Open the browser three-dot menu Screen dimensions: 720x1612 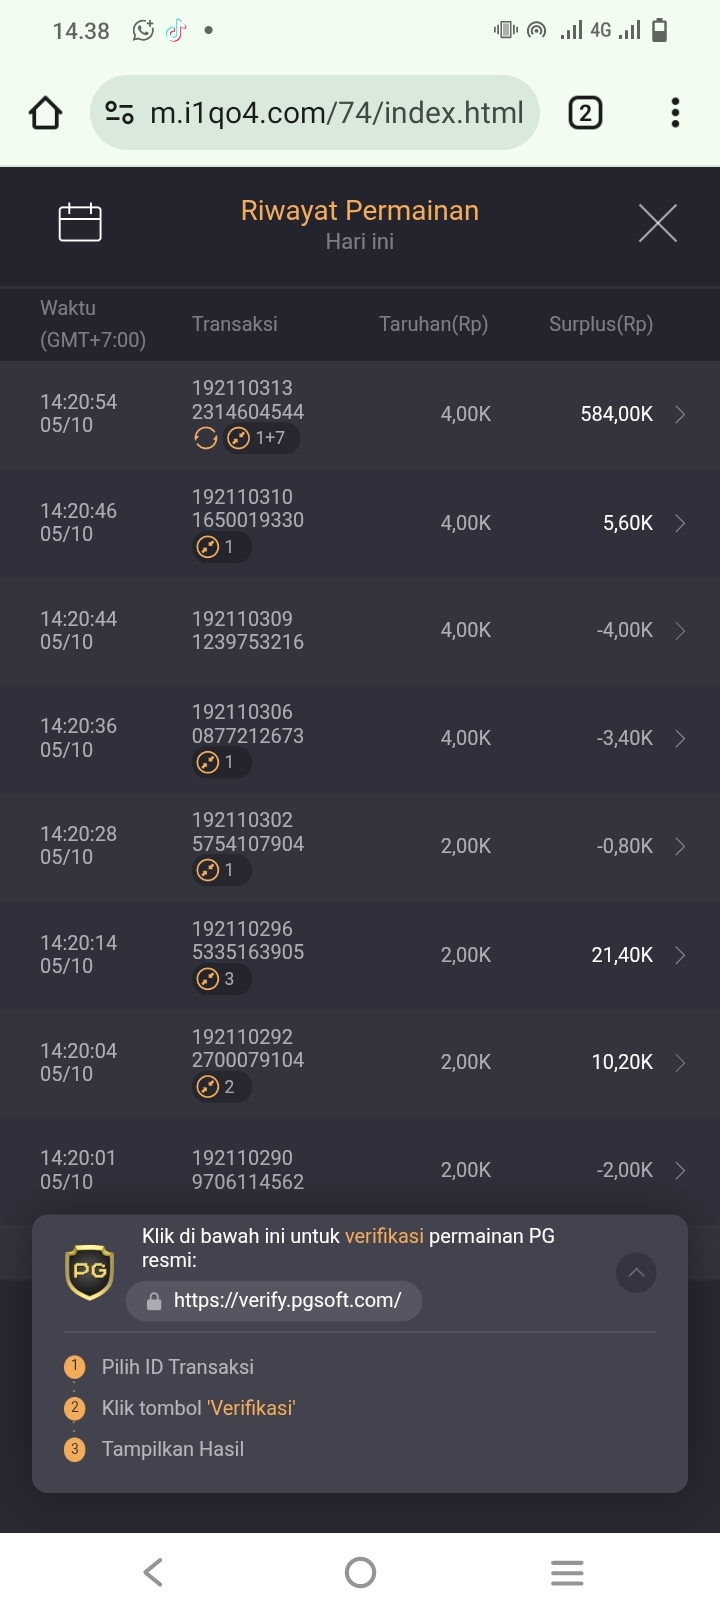point(676,113)
